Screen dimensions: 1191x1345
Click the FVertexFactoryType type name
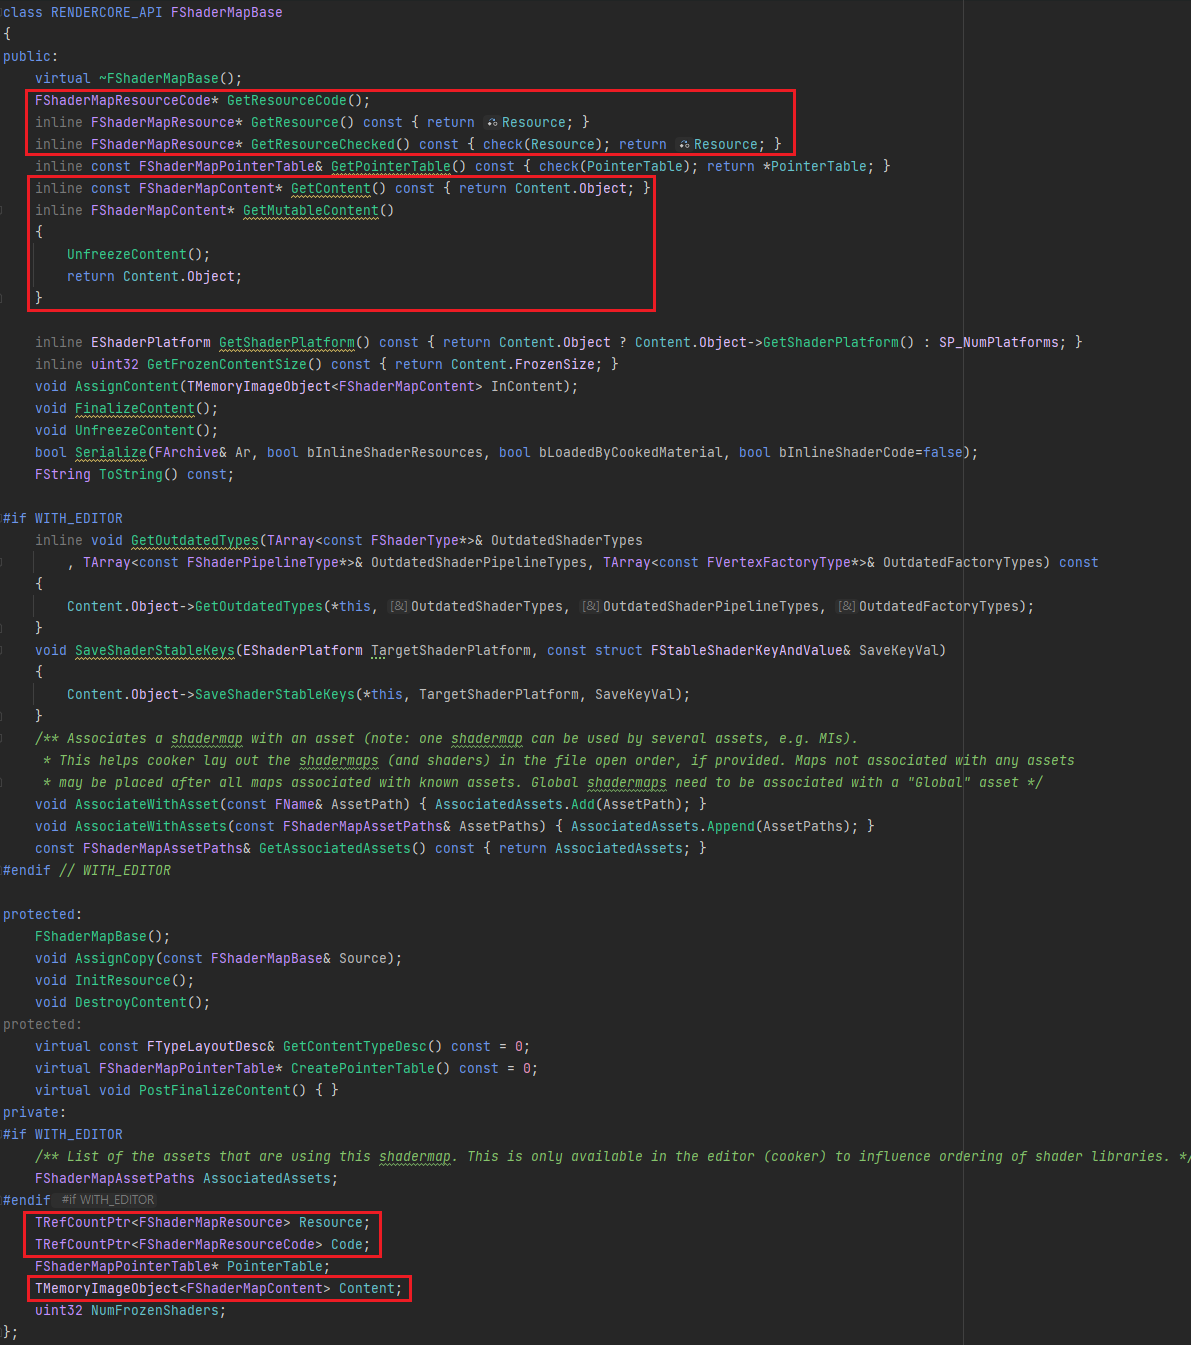tap(779, 562)
